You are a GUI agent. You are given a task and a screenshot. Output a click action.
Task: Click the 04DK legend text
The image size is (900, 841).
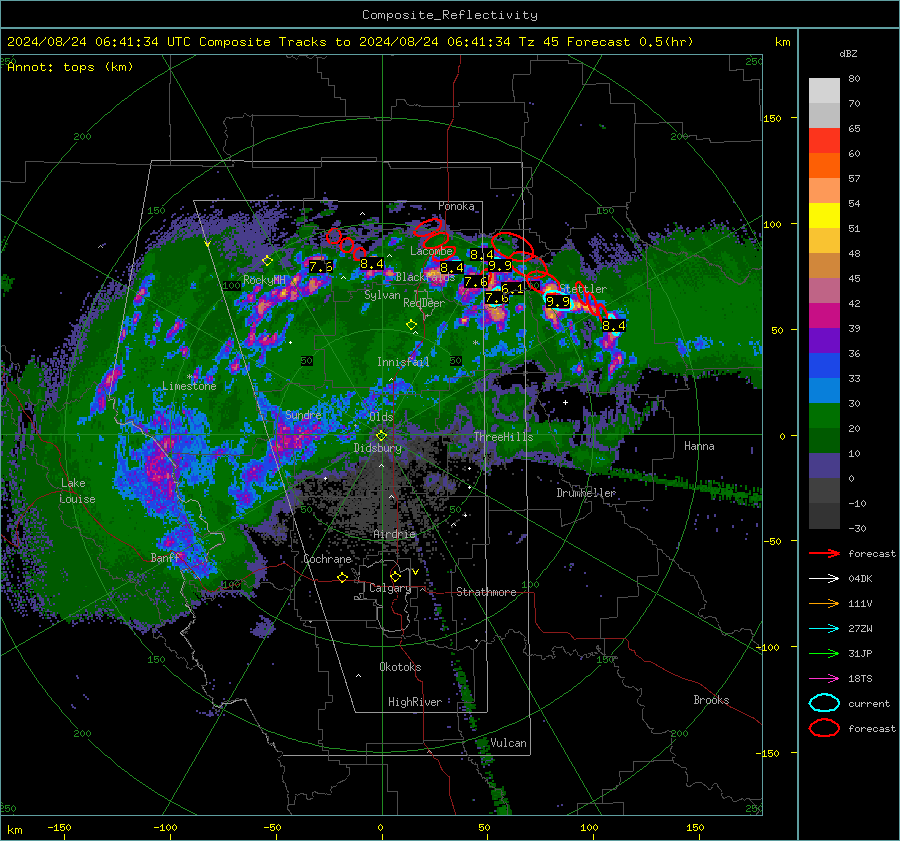(x=860, y=579)
